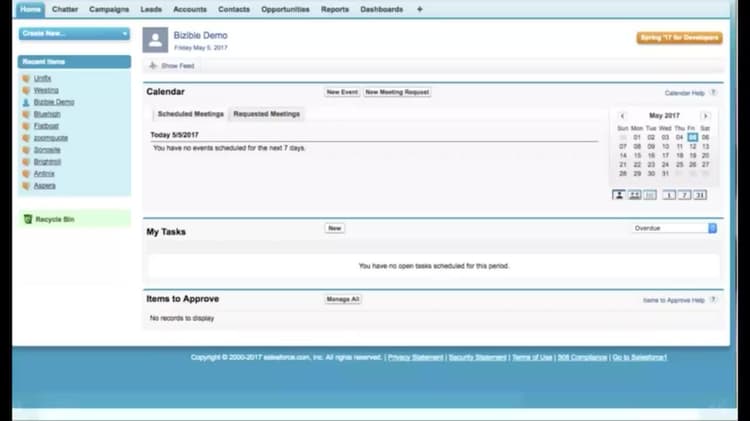Open month view icon labeled 31
The width and height of the screenshot is (750, 421).
click(700, 195)
